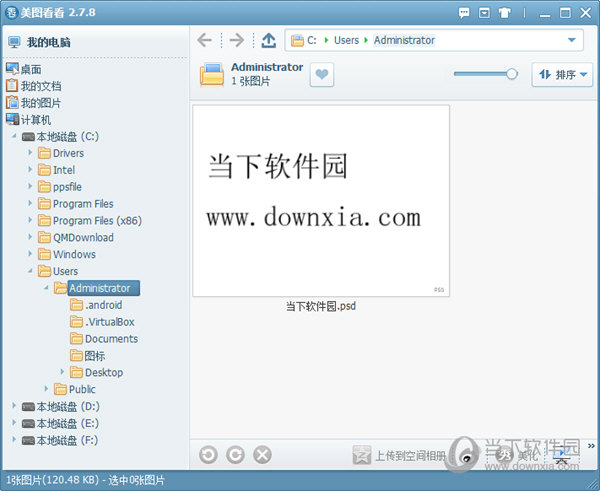Collapse the Users folder in the tree
The image size is (600, 491).
[x=31, y=271]
